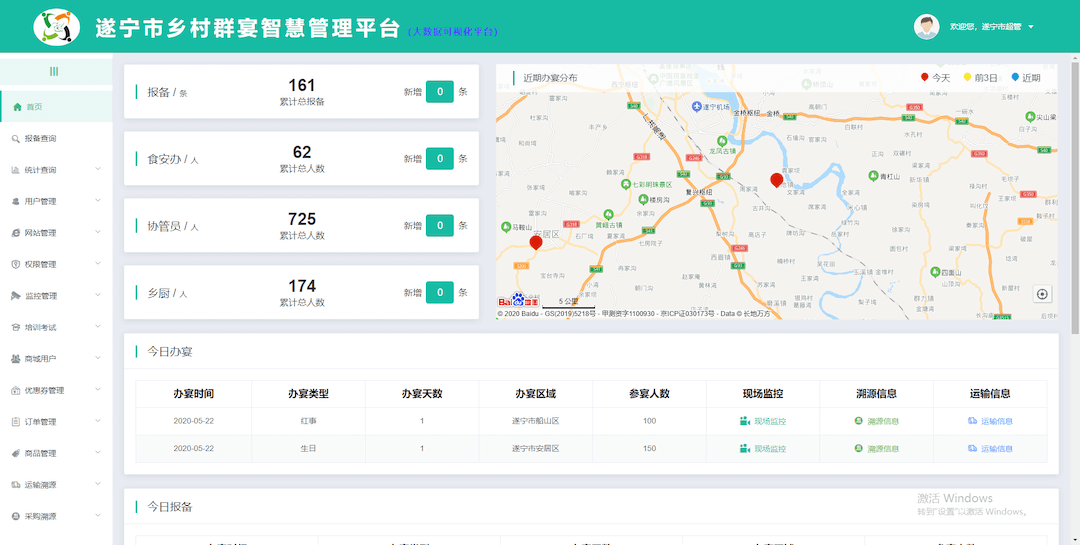Click the camera icon beside 监控管理

[16, 296]
